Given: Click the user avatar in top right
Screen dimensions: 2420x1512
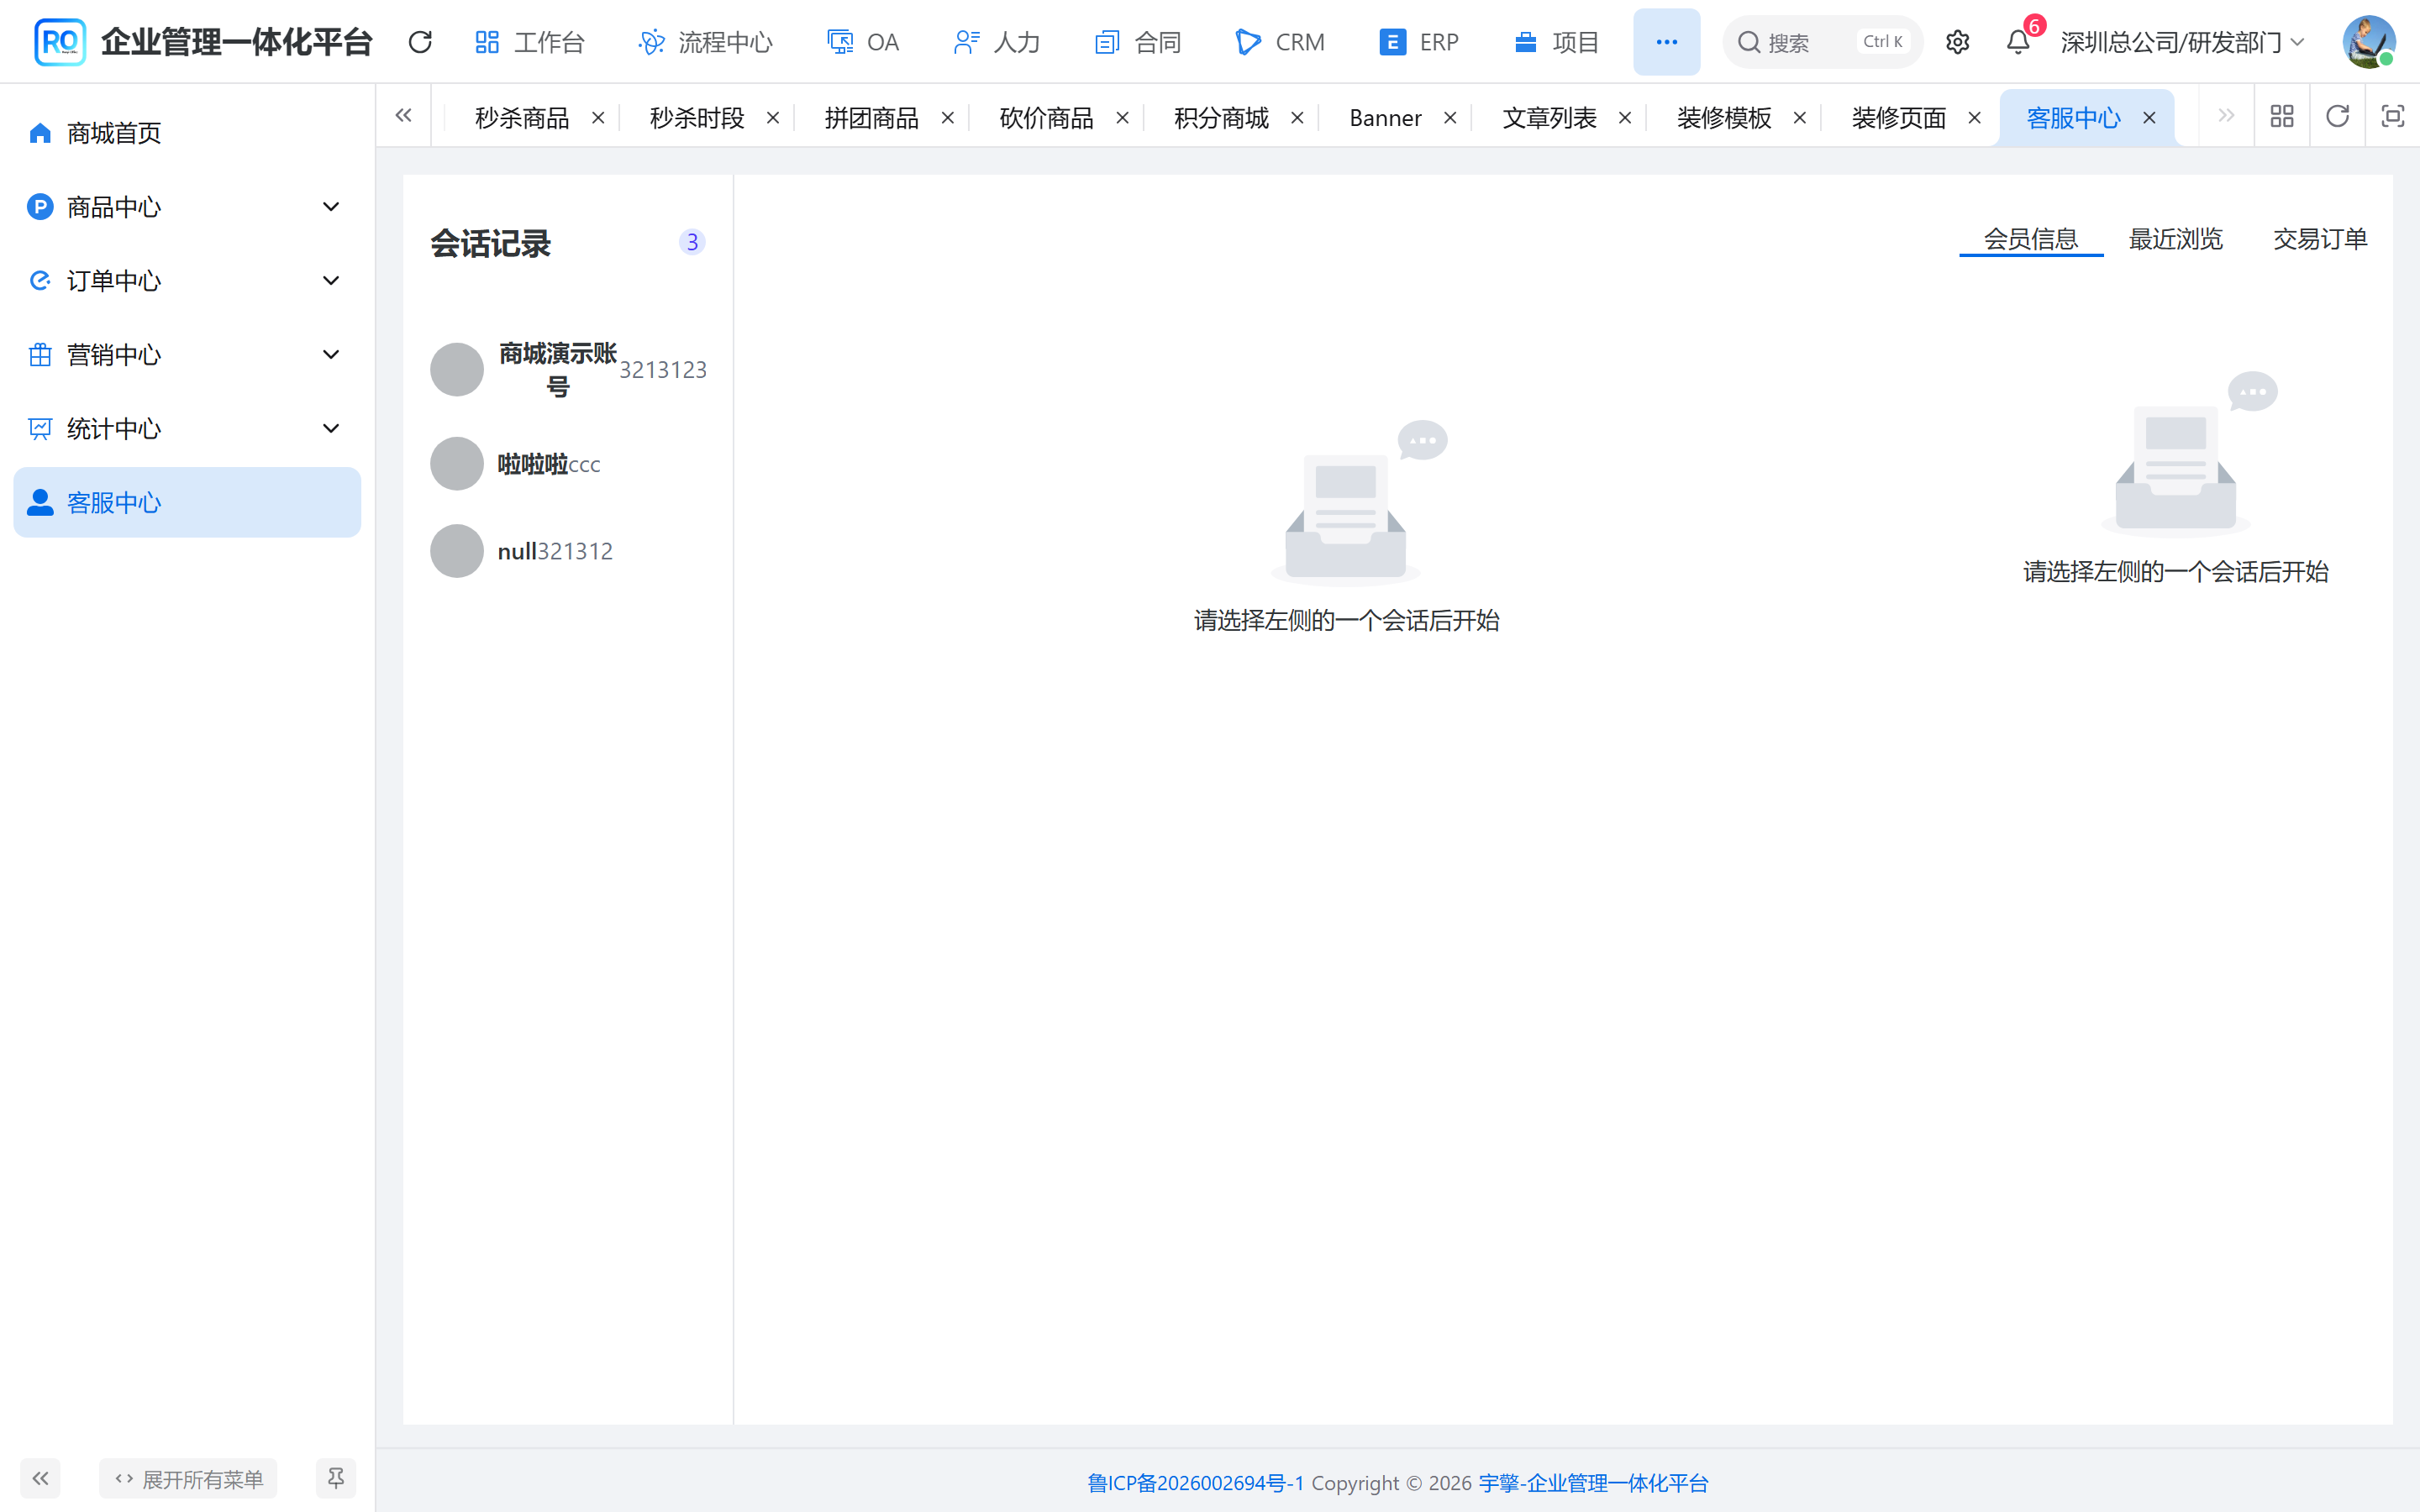Looking at the screenshot, I should click(2368, 42).
